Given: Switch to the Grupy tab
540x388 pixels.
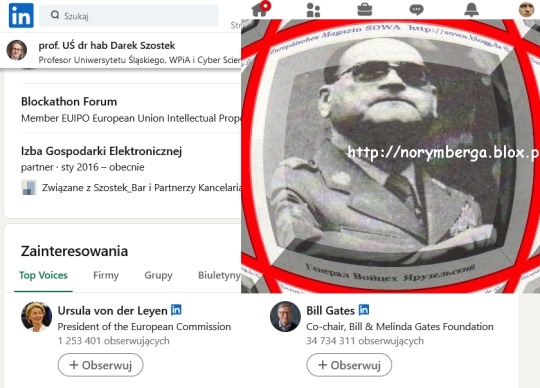Looking at the screenshot, I should (158, 275).
